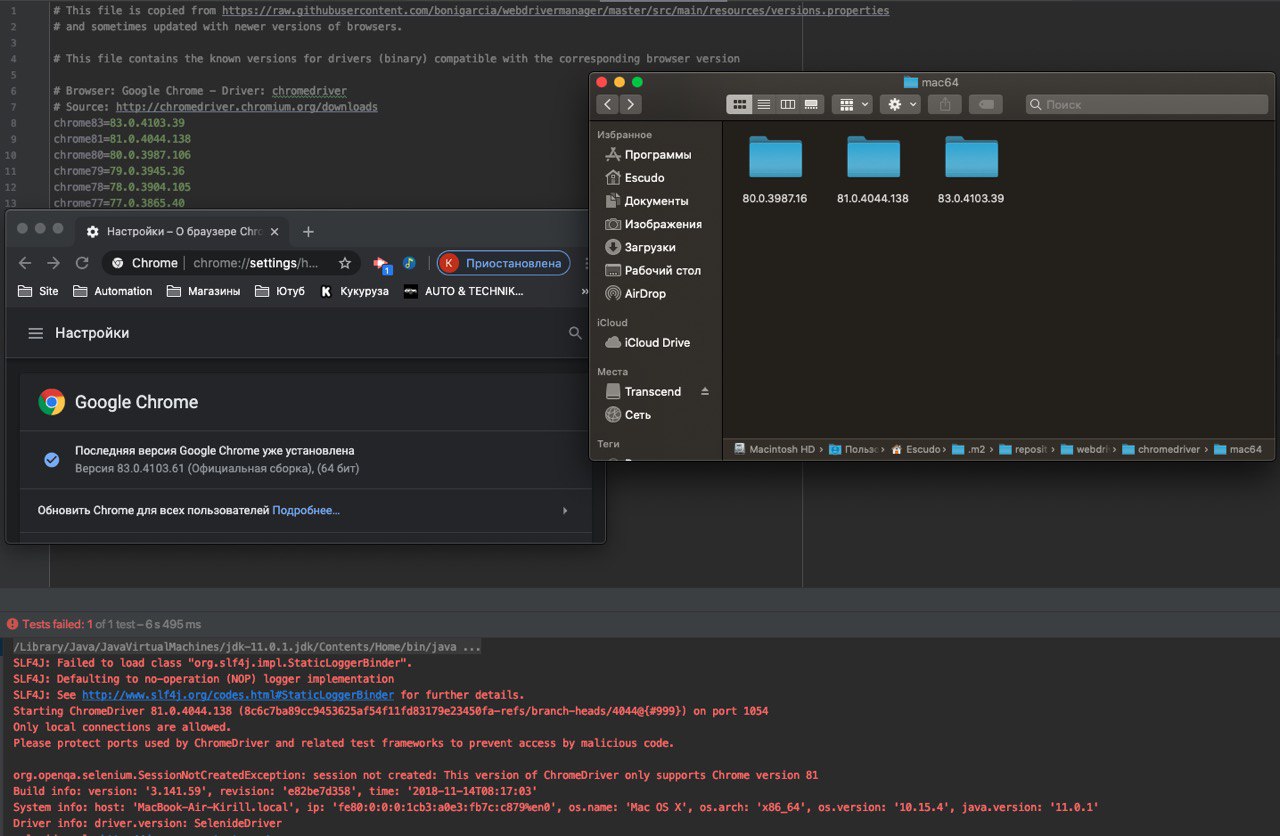Open AUTO & TECHNIK bookmark
The width and height of the screenshot is (1280, 836).
click(x=464, y=291)
